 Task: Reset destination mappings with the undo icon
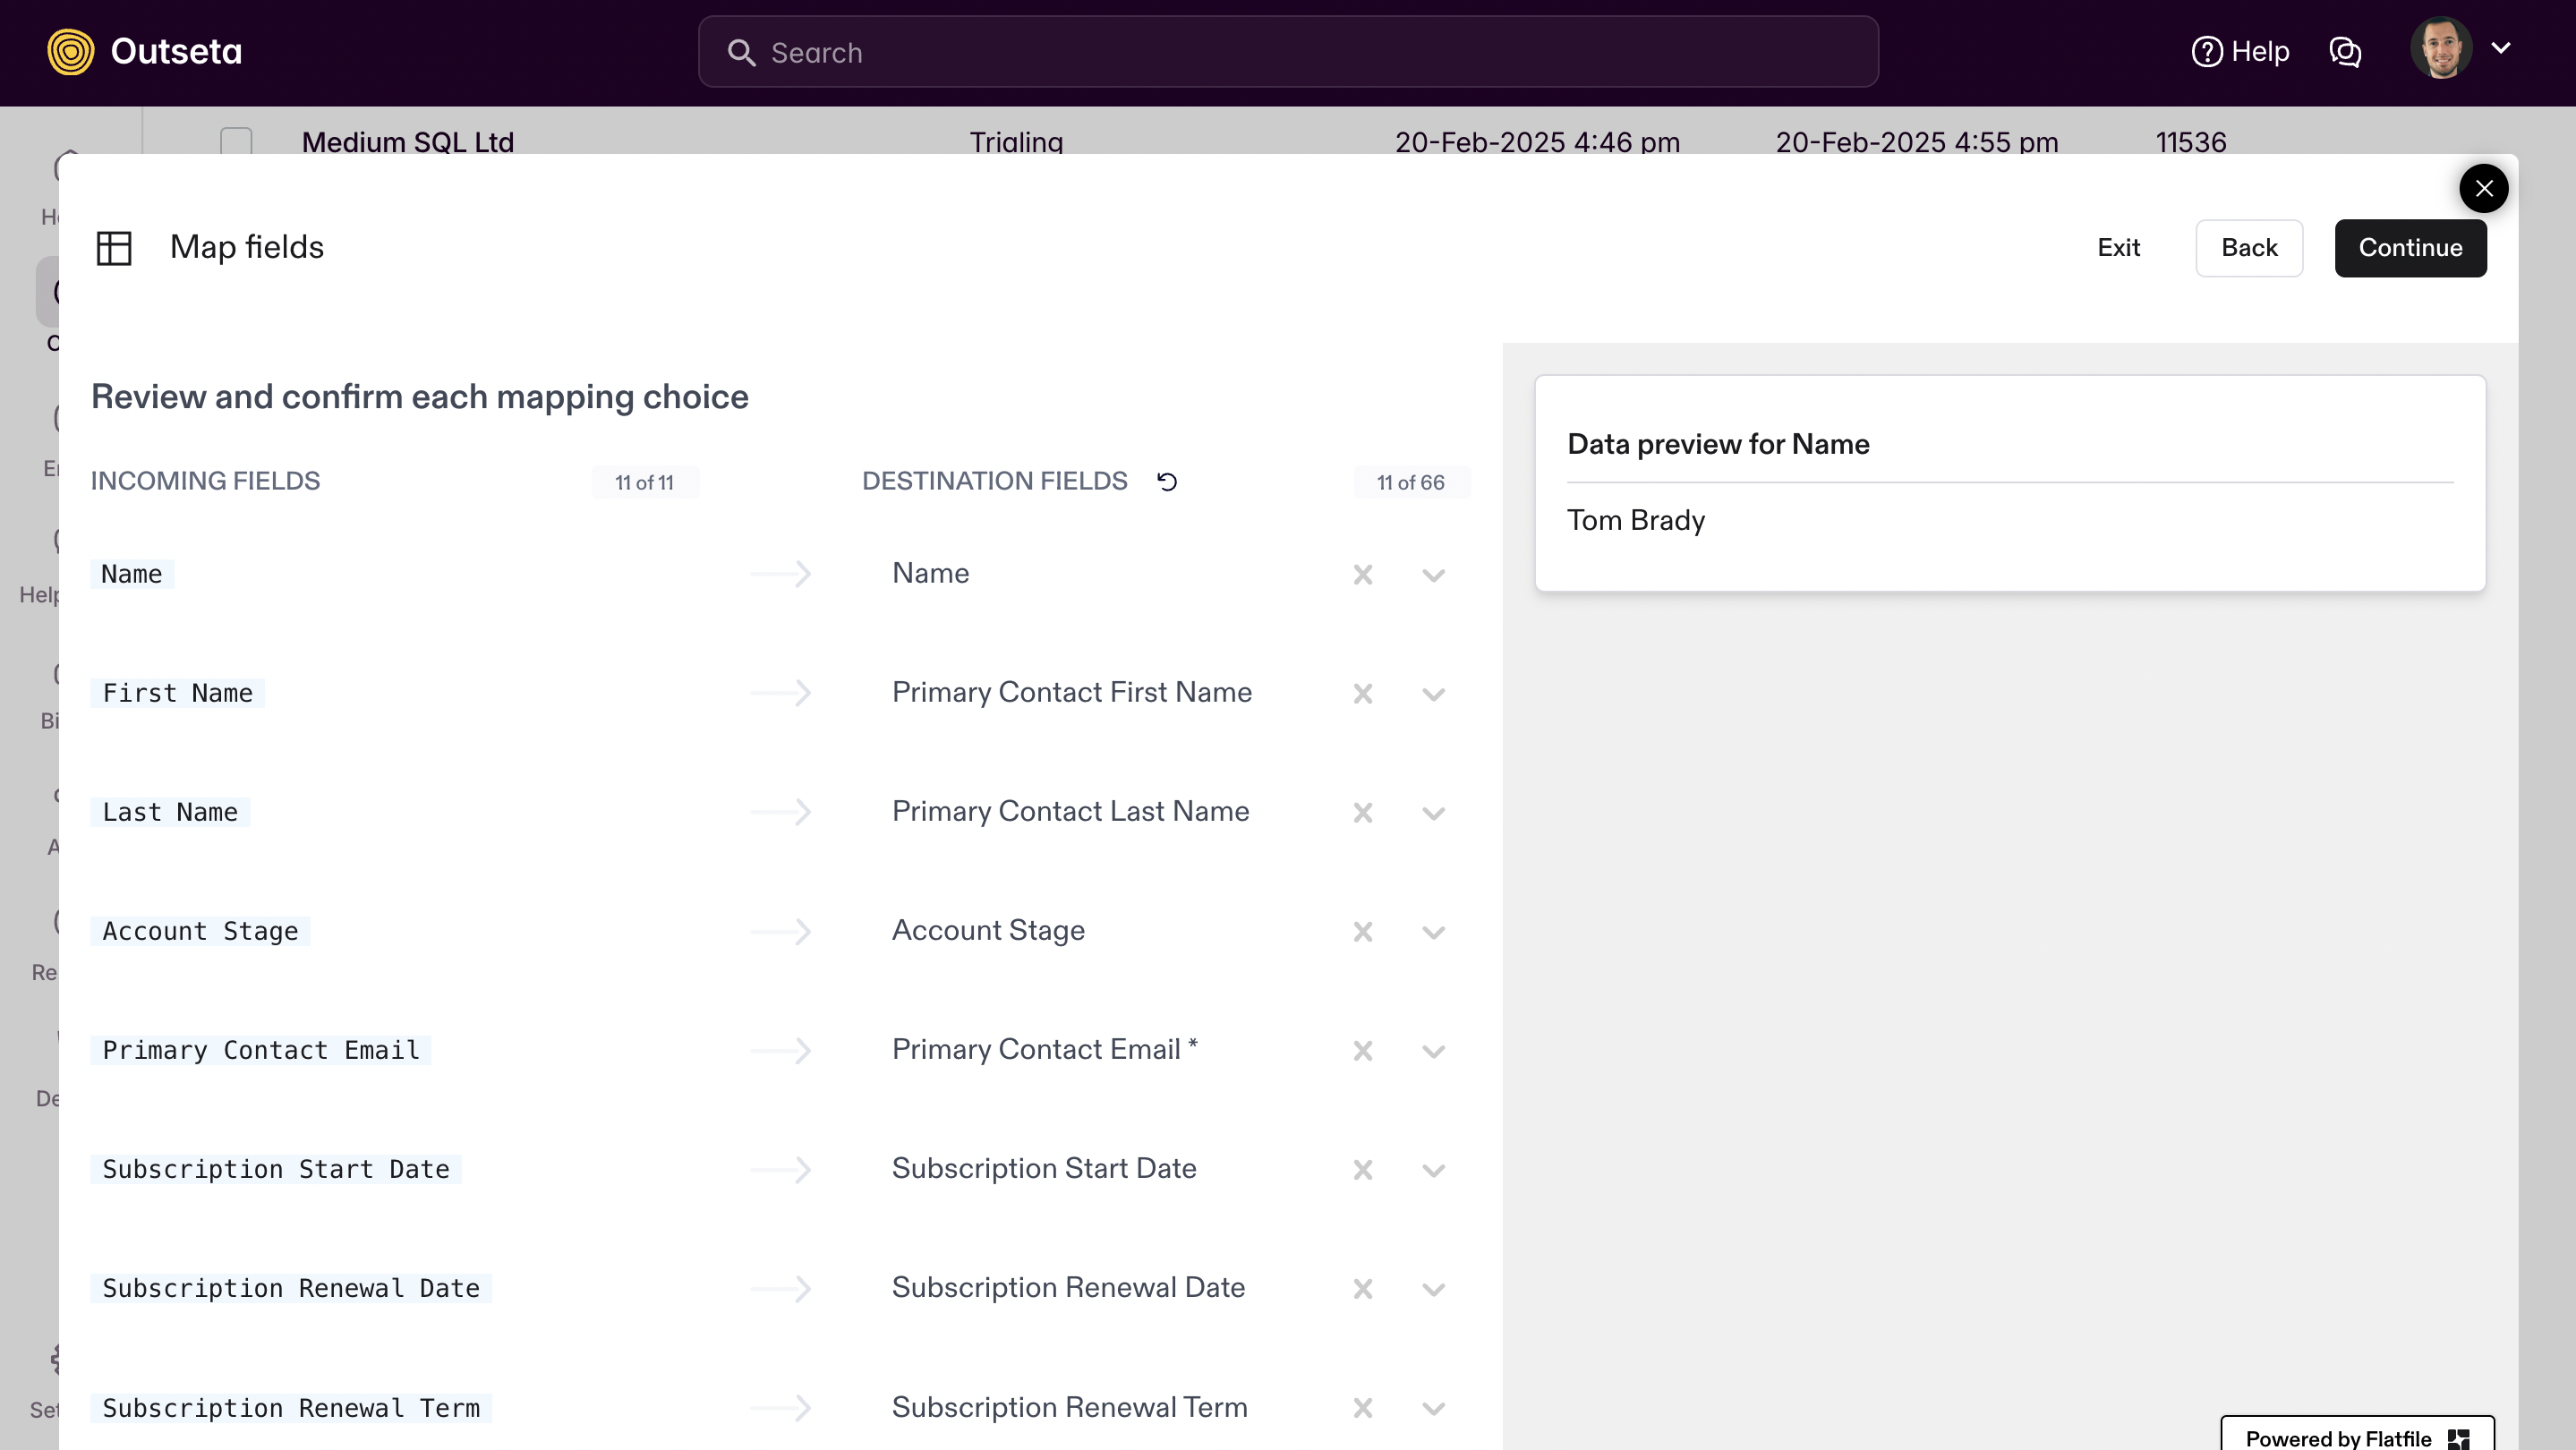[x=1167, y=482]
